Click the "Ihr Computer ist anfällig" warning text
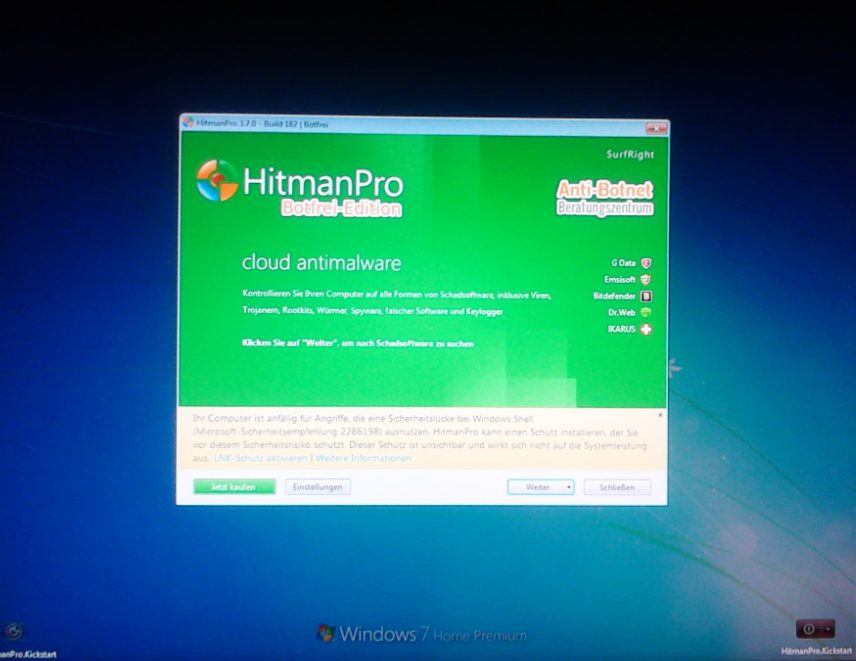The height and width of the screenshot is (661, 856). tap(419, 438)
